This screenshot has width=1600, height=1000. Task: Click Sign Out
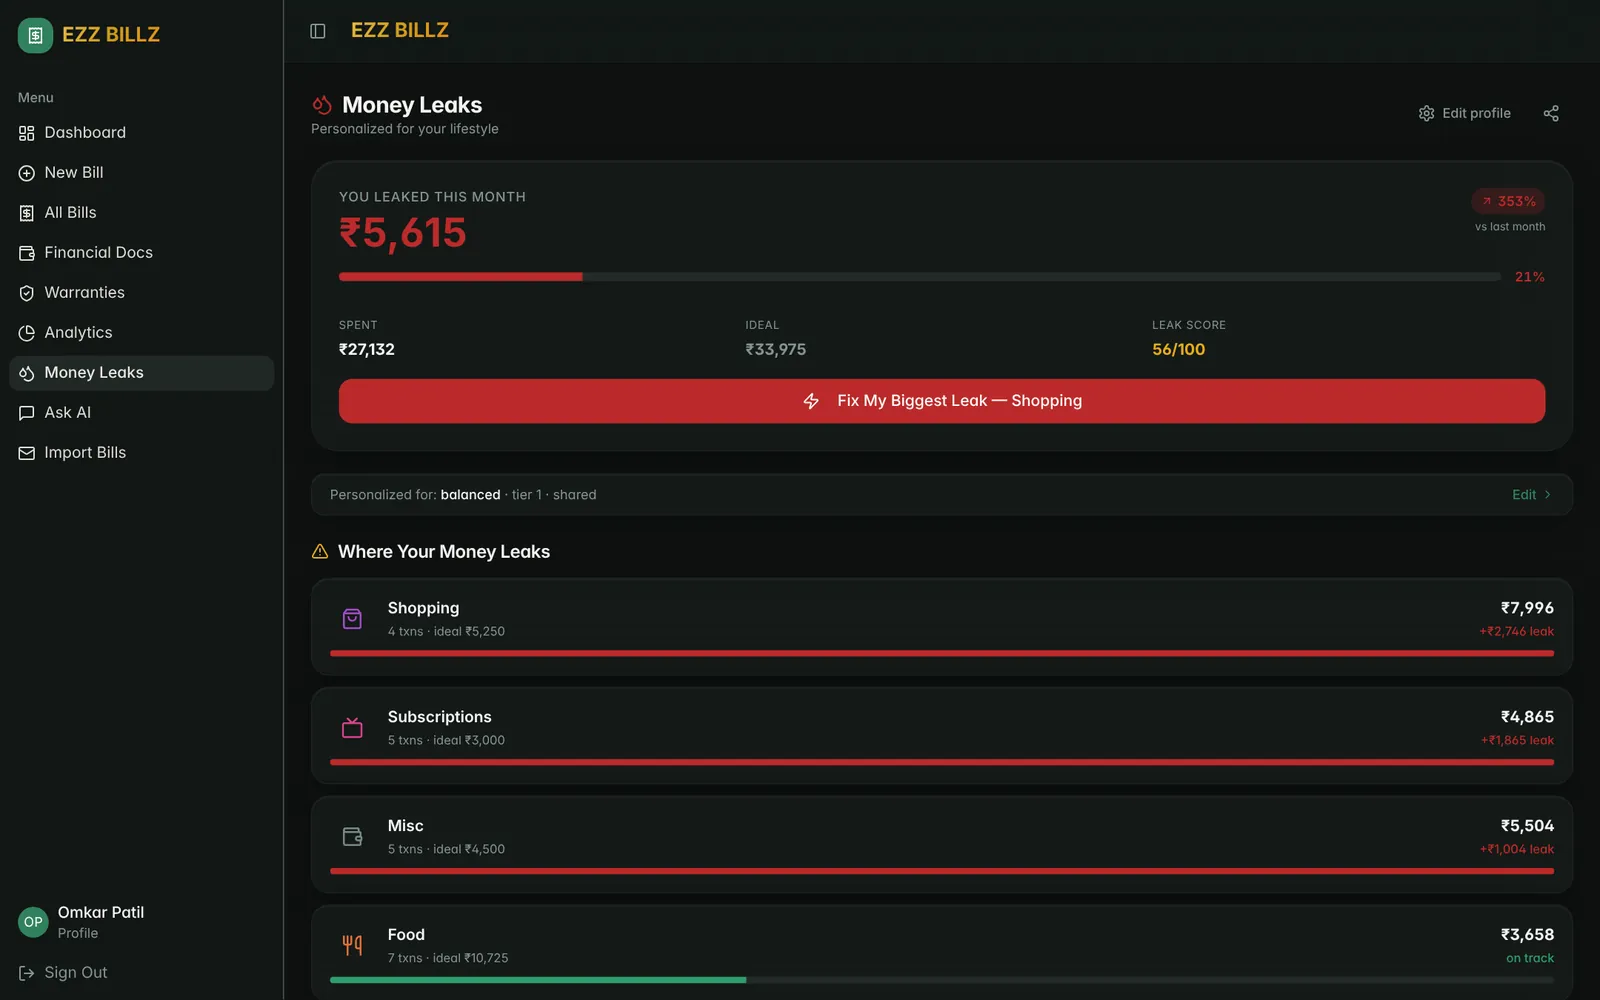62,973
